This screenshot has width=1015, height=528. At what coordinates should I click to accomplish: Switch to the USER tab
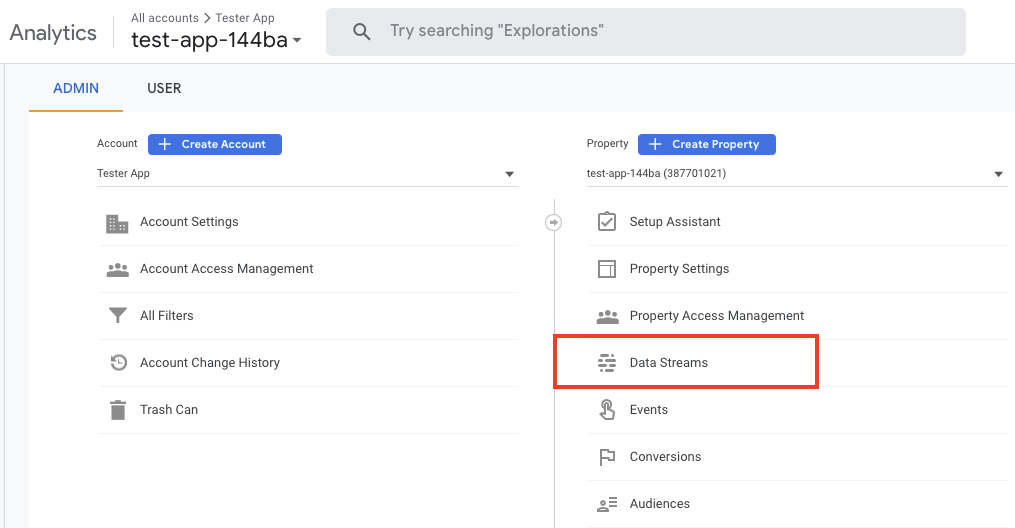[164, 89]
